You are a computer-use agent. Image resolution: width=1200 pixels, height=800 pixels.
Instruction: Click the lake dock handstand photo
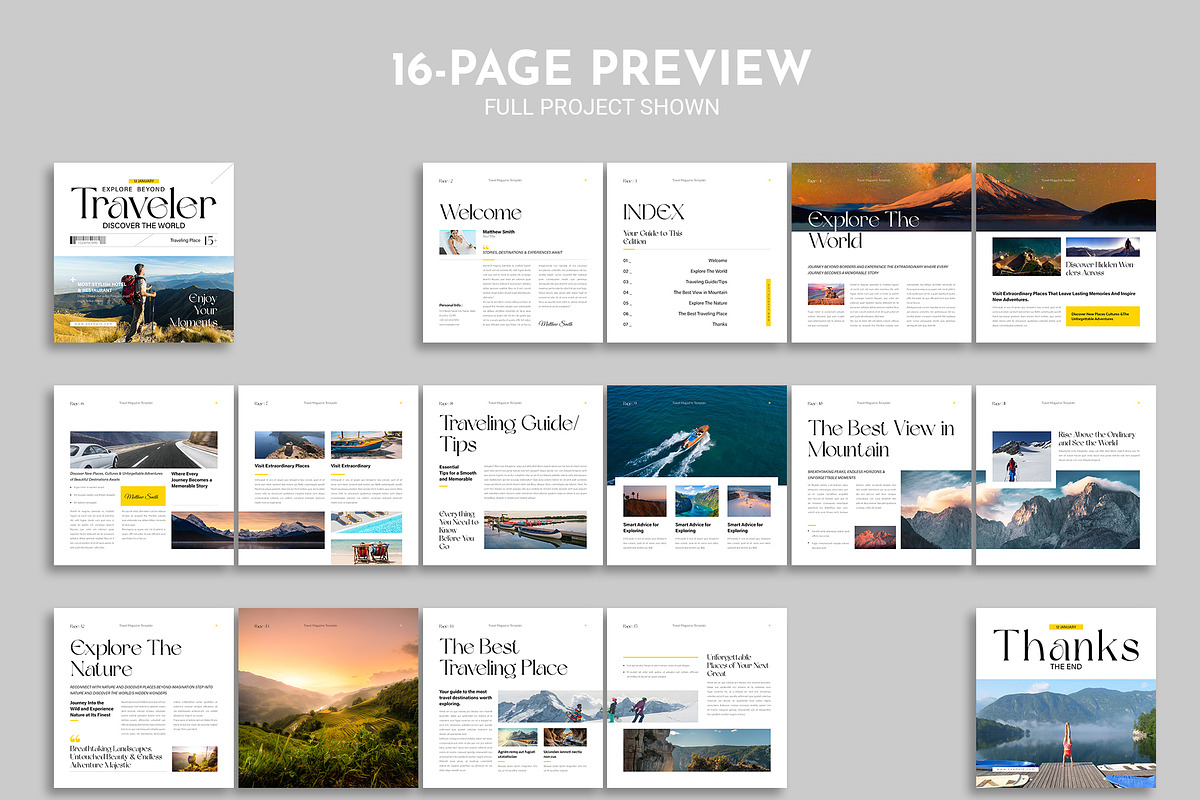pyautogui.click(x=1066, y=734)
